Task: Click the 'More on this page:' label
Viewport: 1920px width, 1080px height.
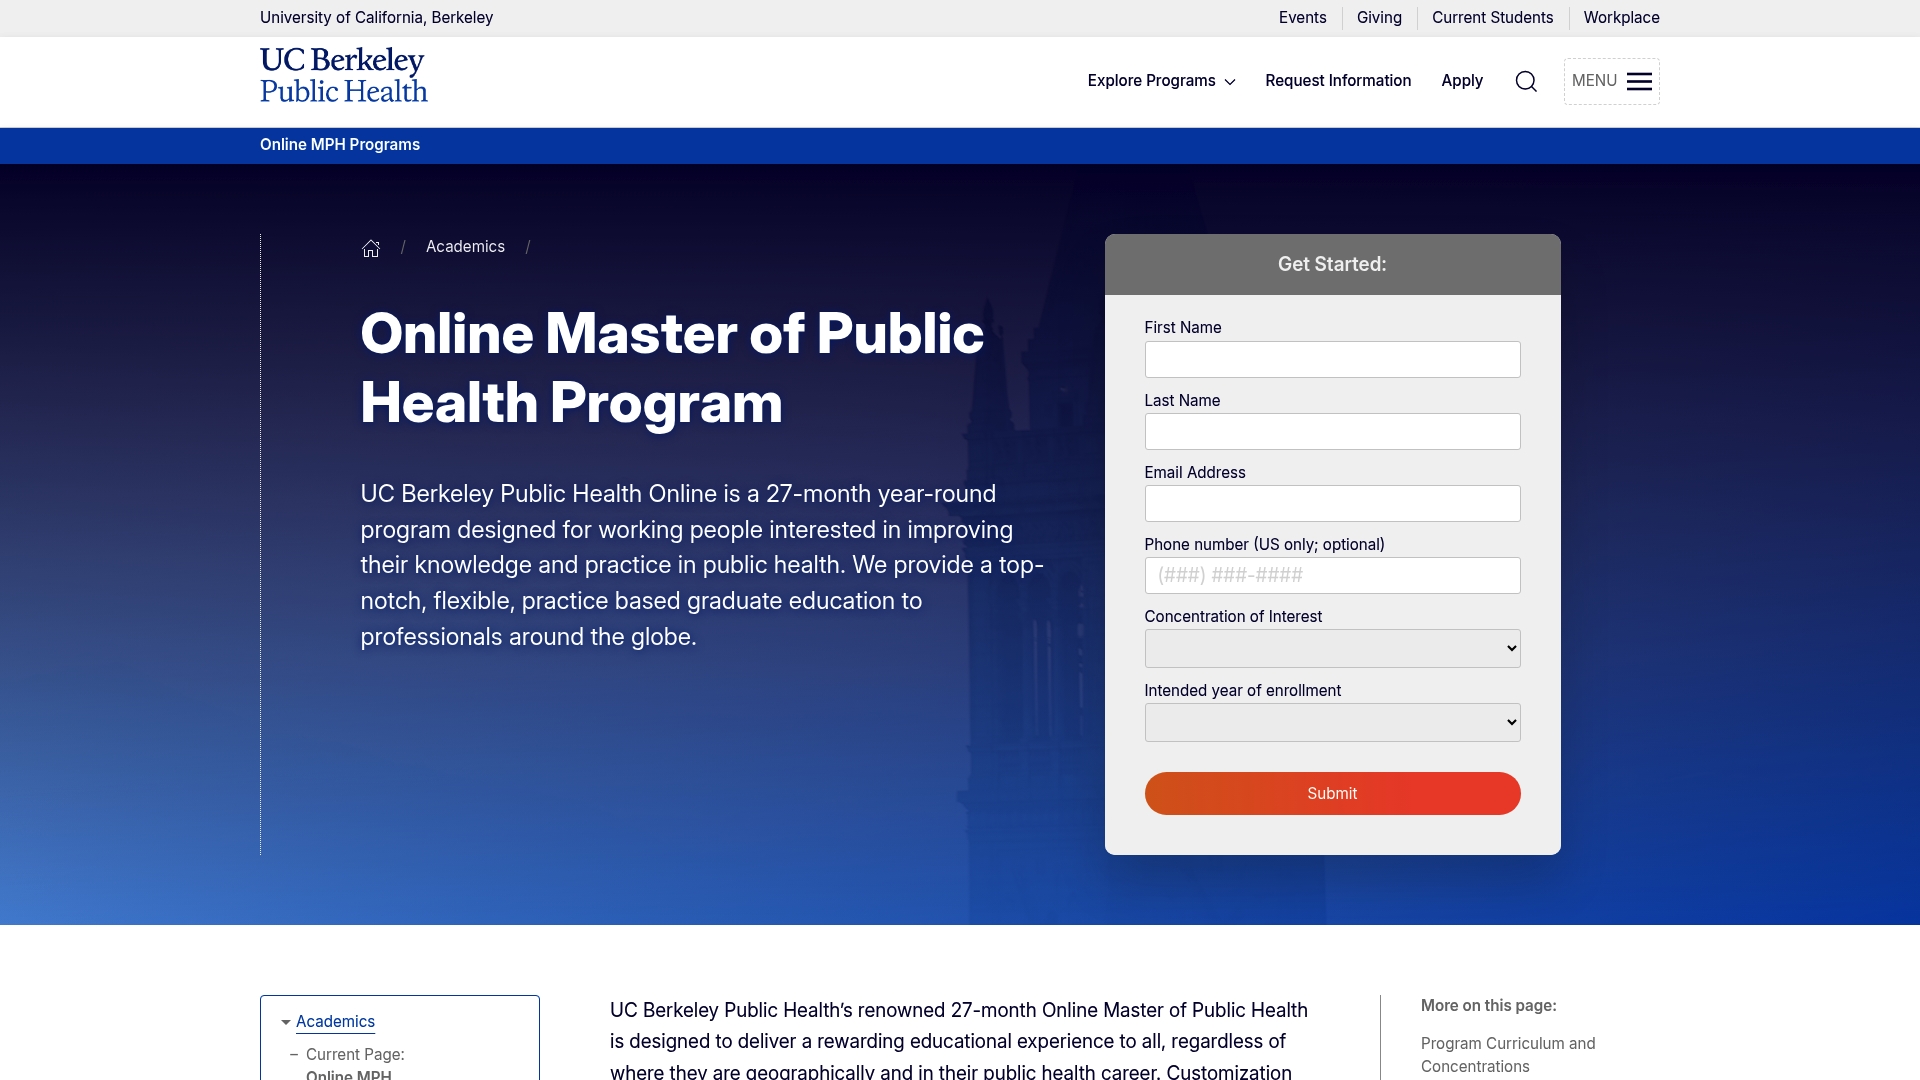Action: click(1488, 1006)
